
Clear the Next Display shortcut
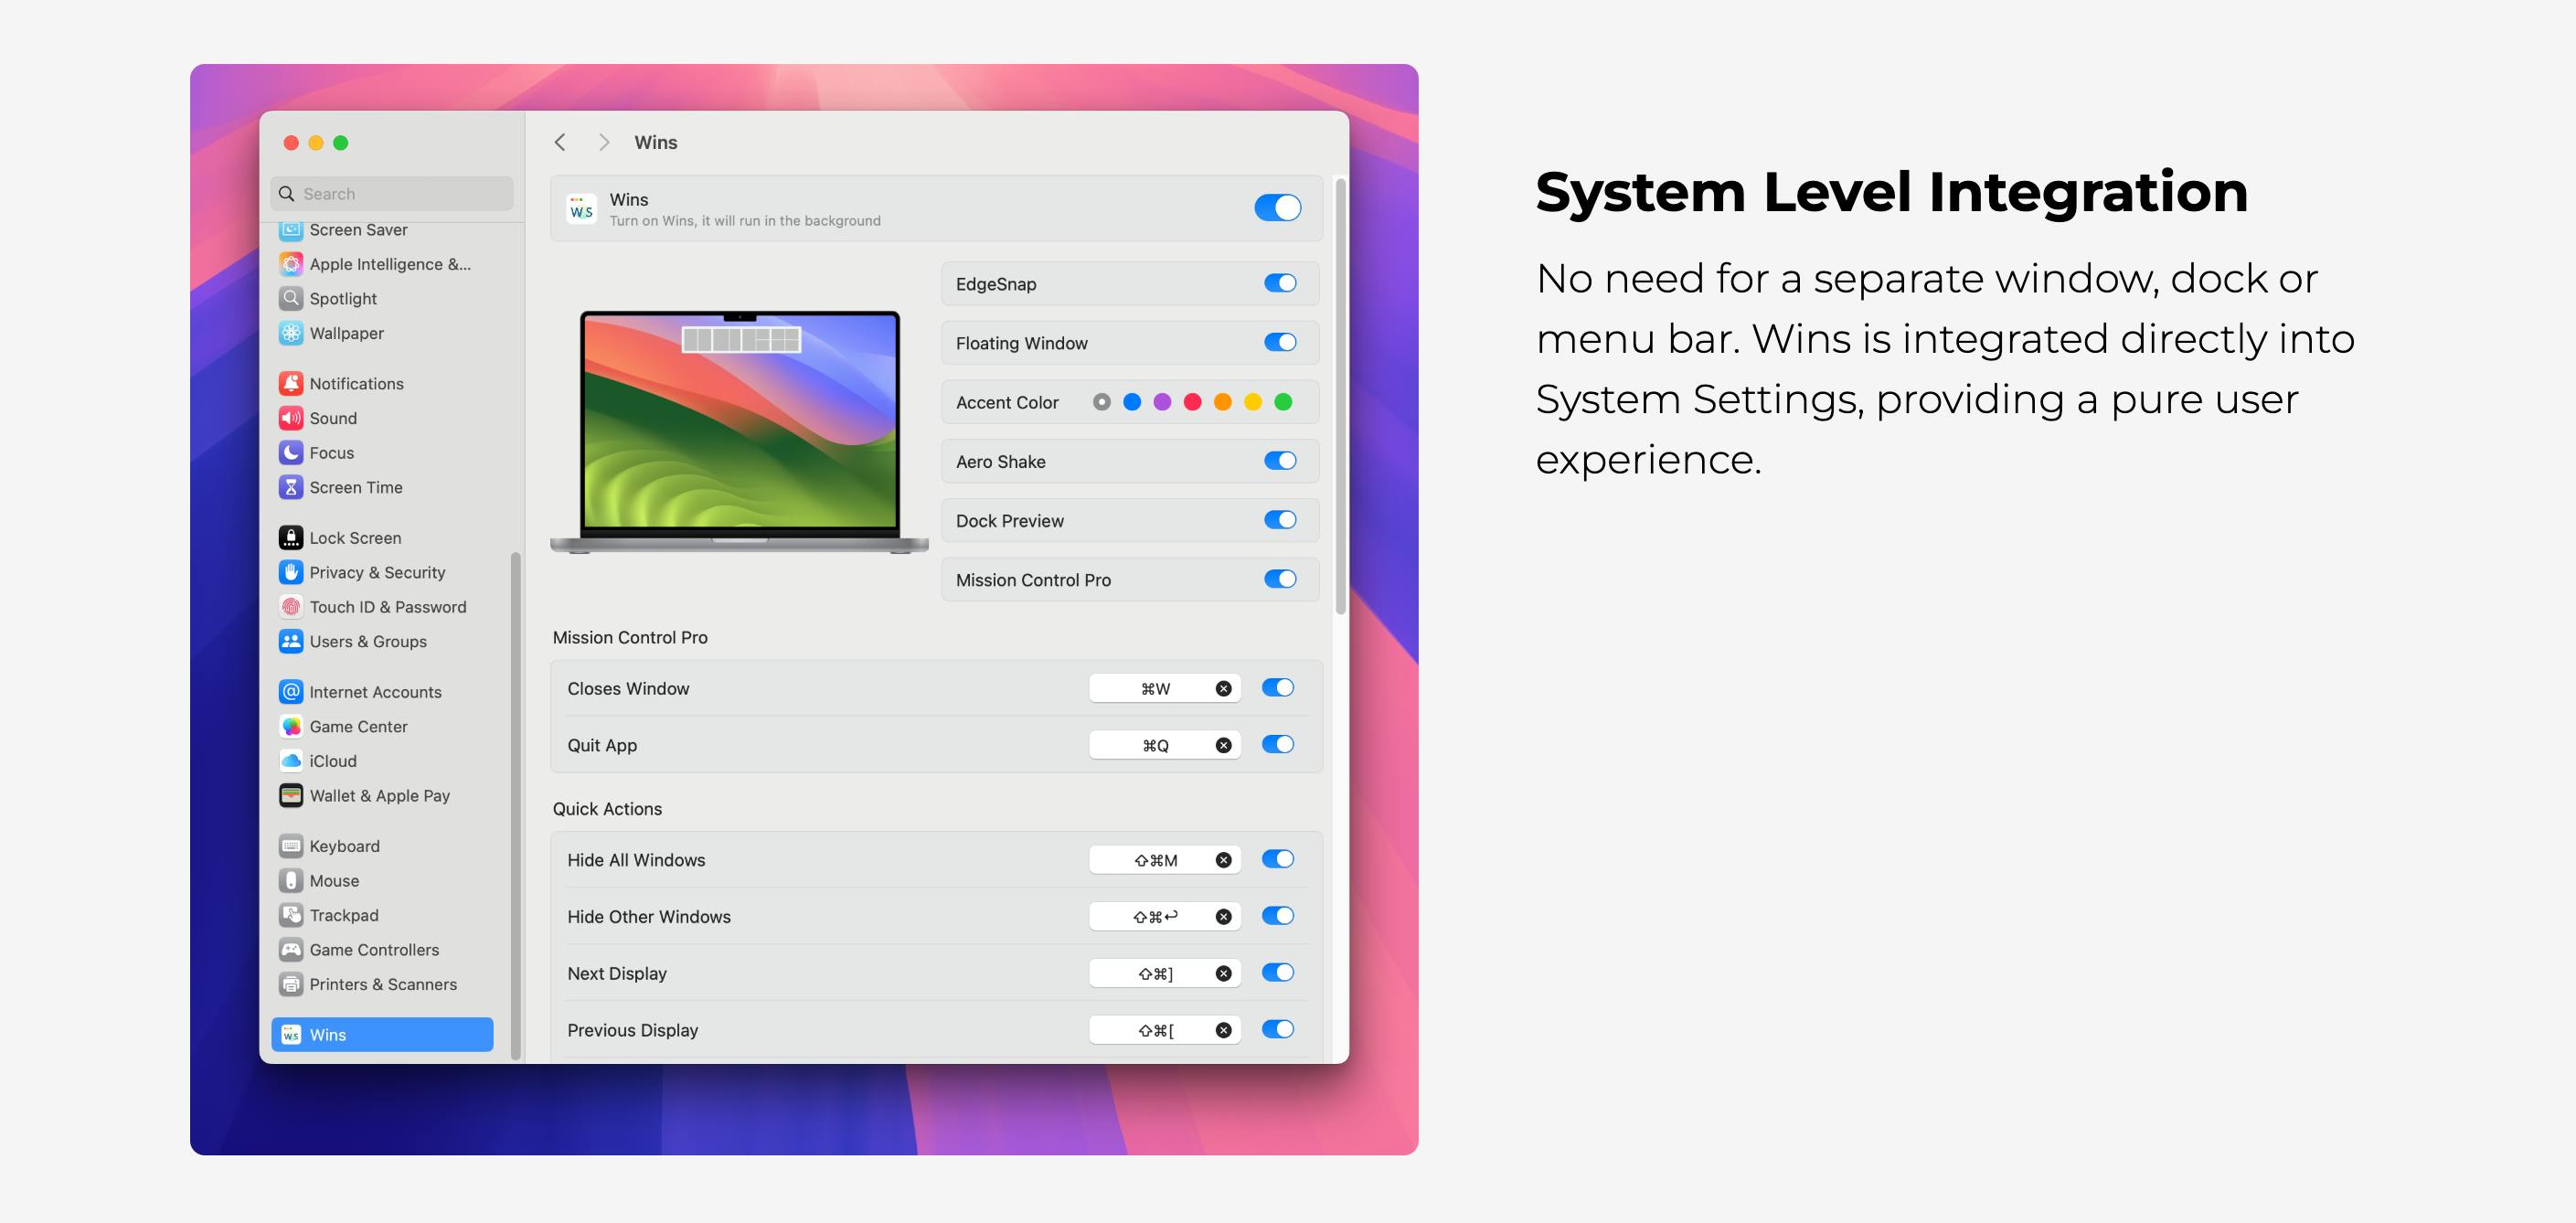1223,973
